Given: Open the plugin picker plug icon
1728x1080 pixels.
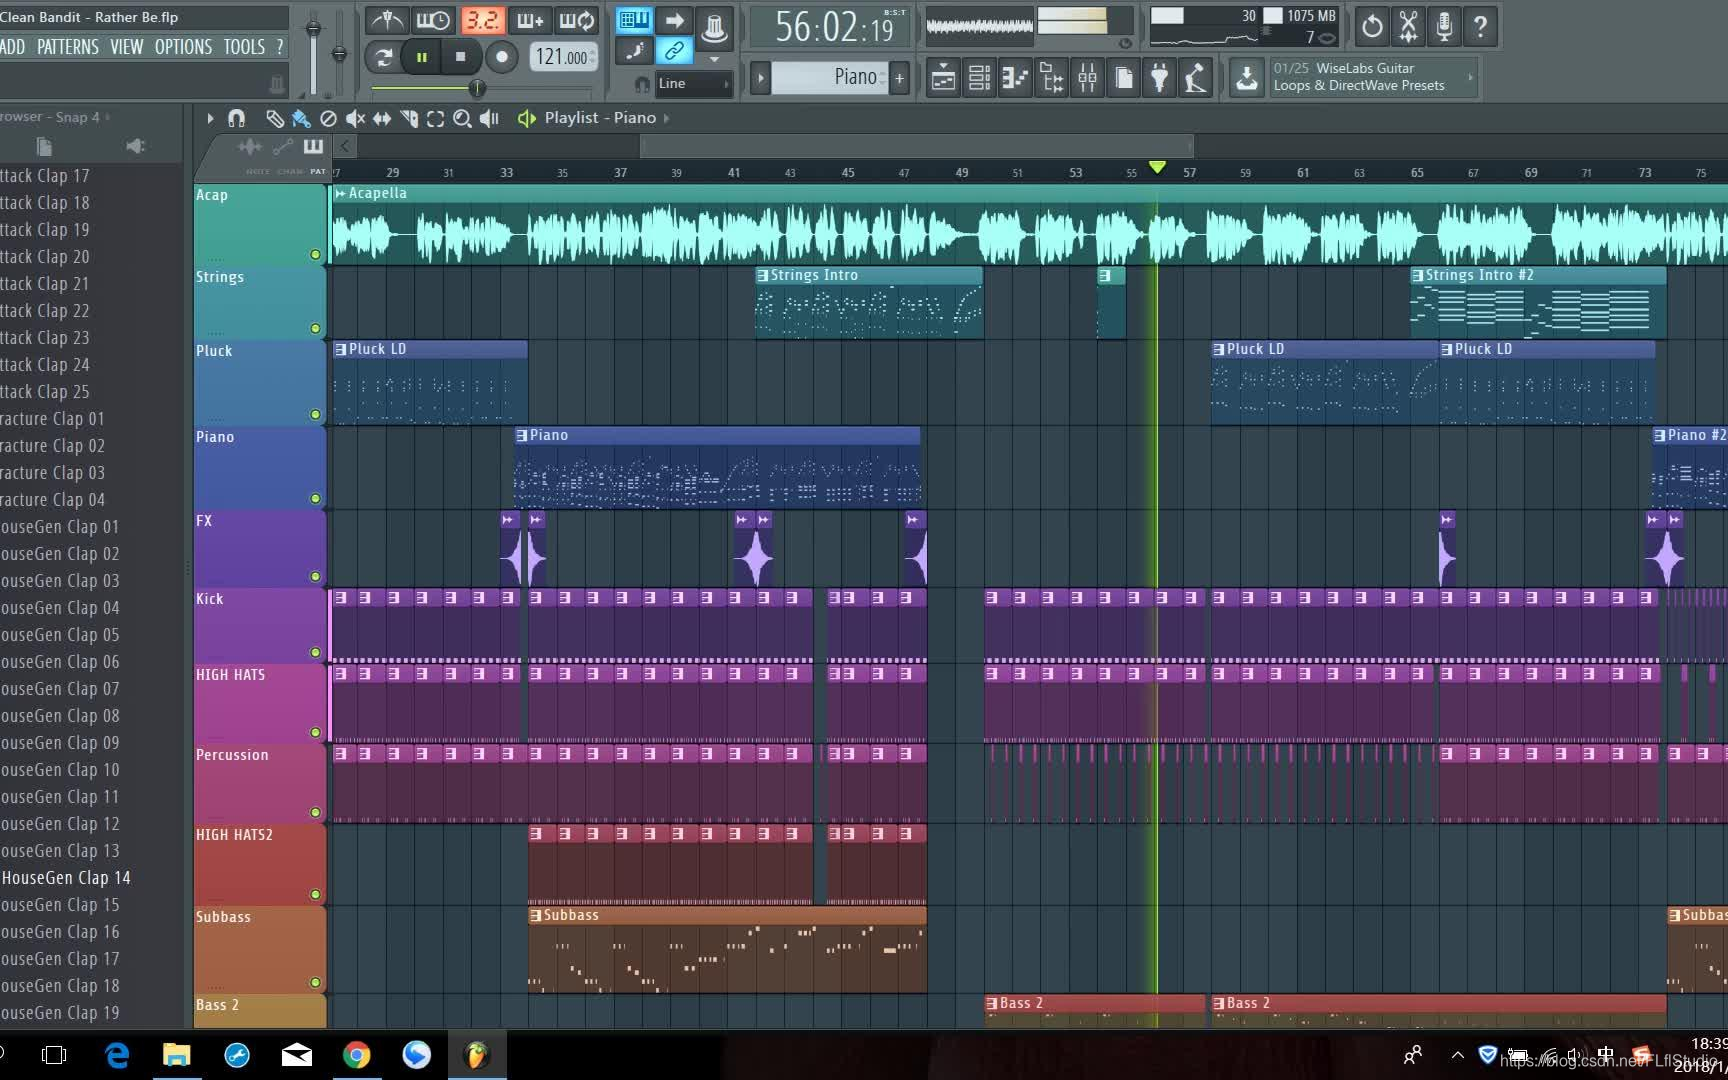Looking at the screenshot, I should [x=1160, y=77].
